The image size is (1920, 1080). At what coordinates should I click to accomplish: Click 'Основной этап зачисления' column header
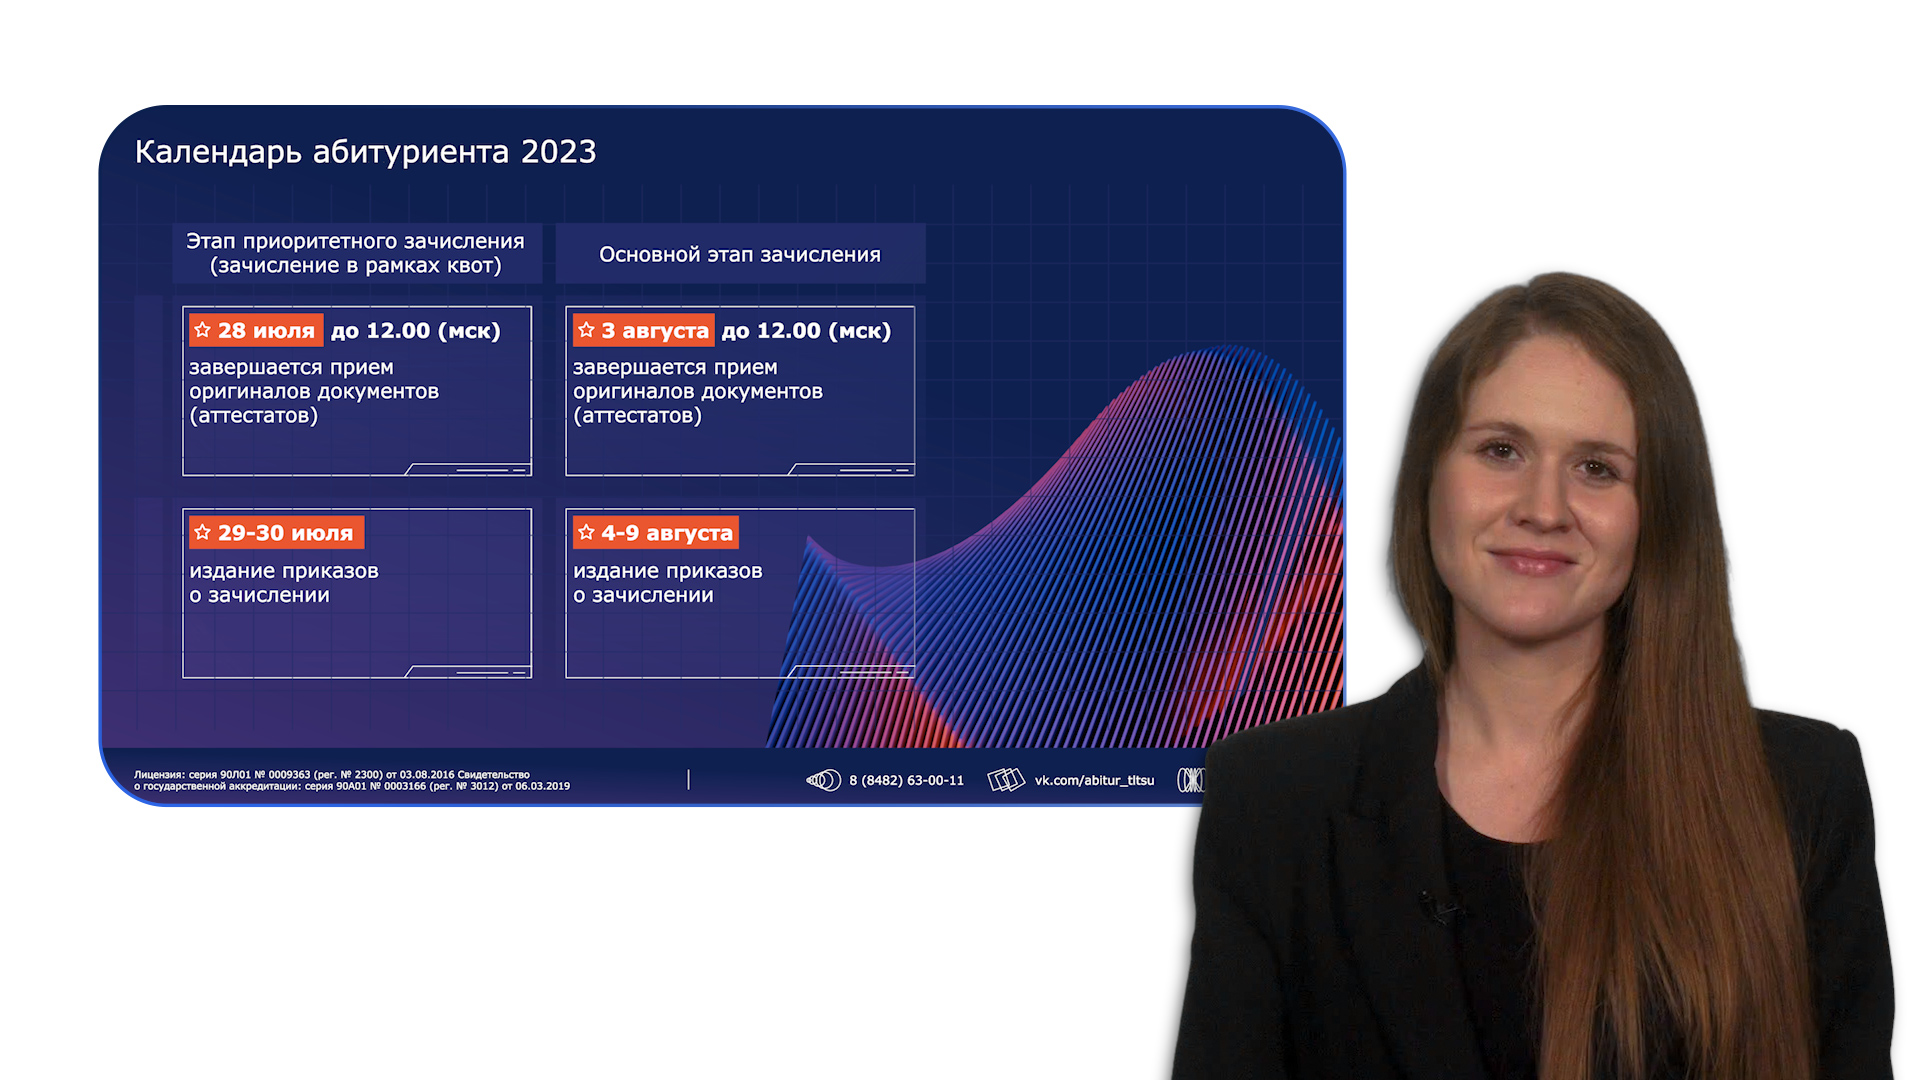pos(740,254)
